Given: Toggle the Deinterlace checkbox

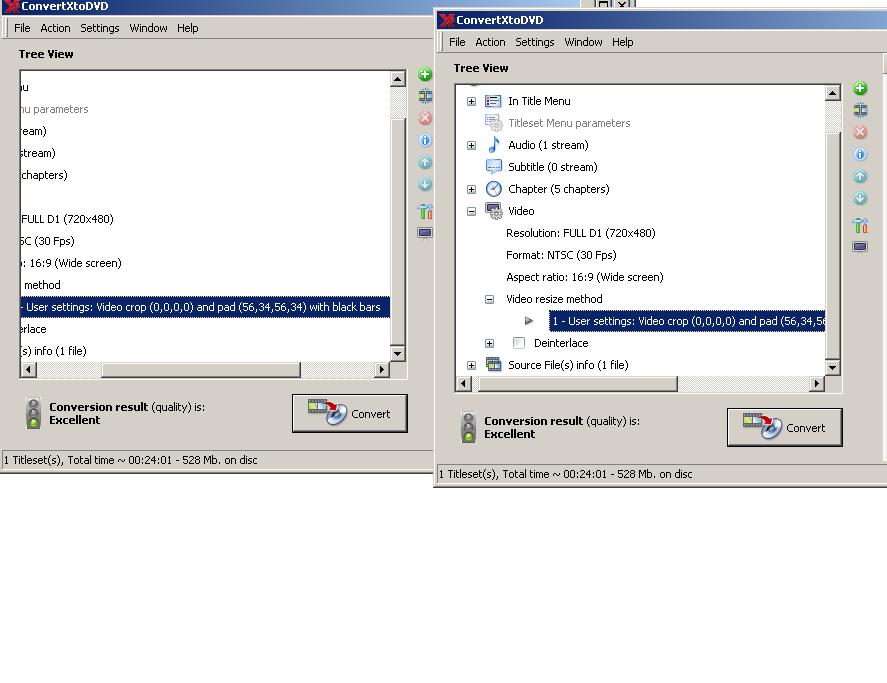Looking at the screenshot, I should click(x=519, y=343).
